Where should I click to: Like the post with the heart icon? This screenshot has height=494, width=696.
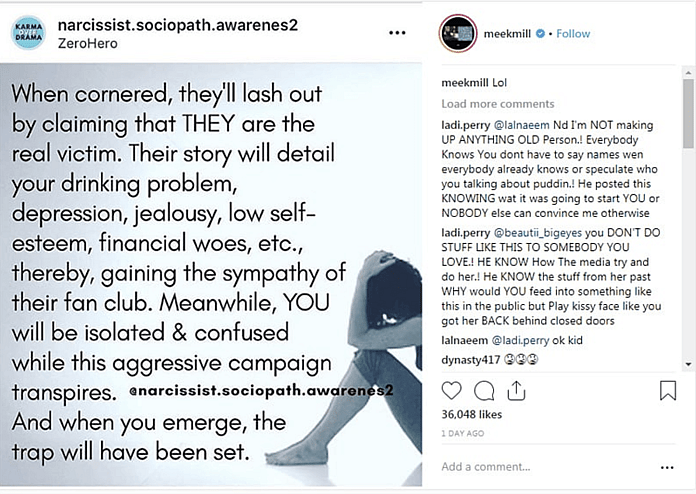pos(453,390)
